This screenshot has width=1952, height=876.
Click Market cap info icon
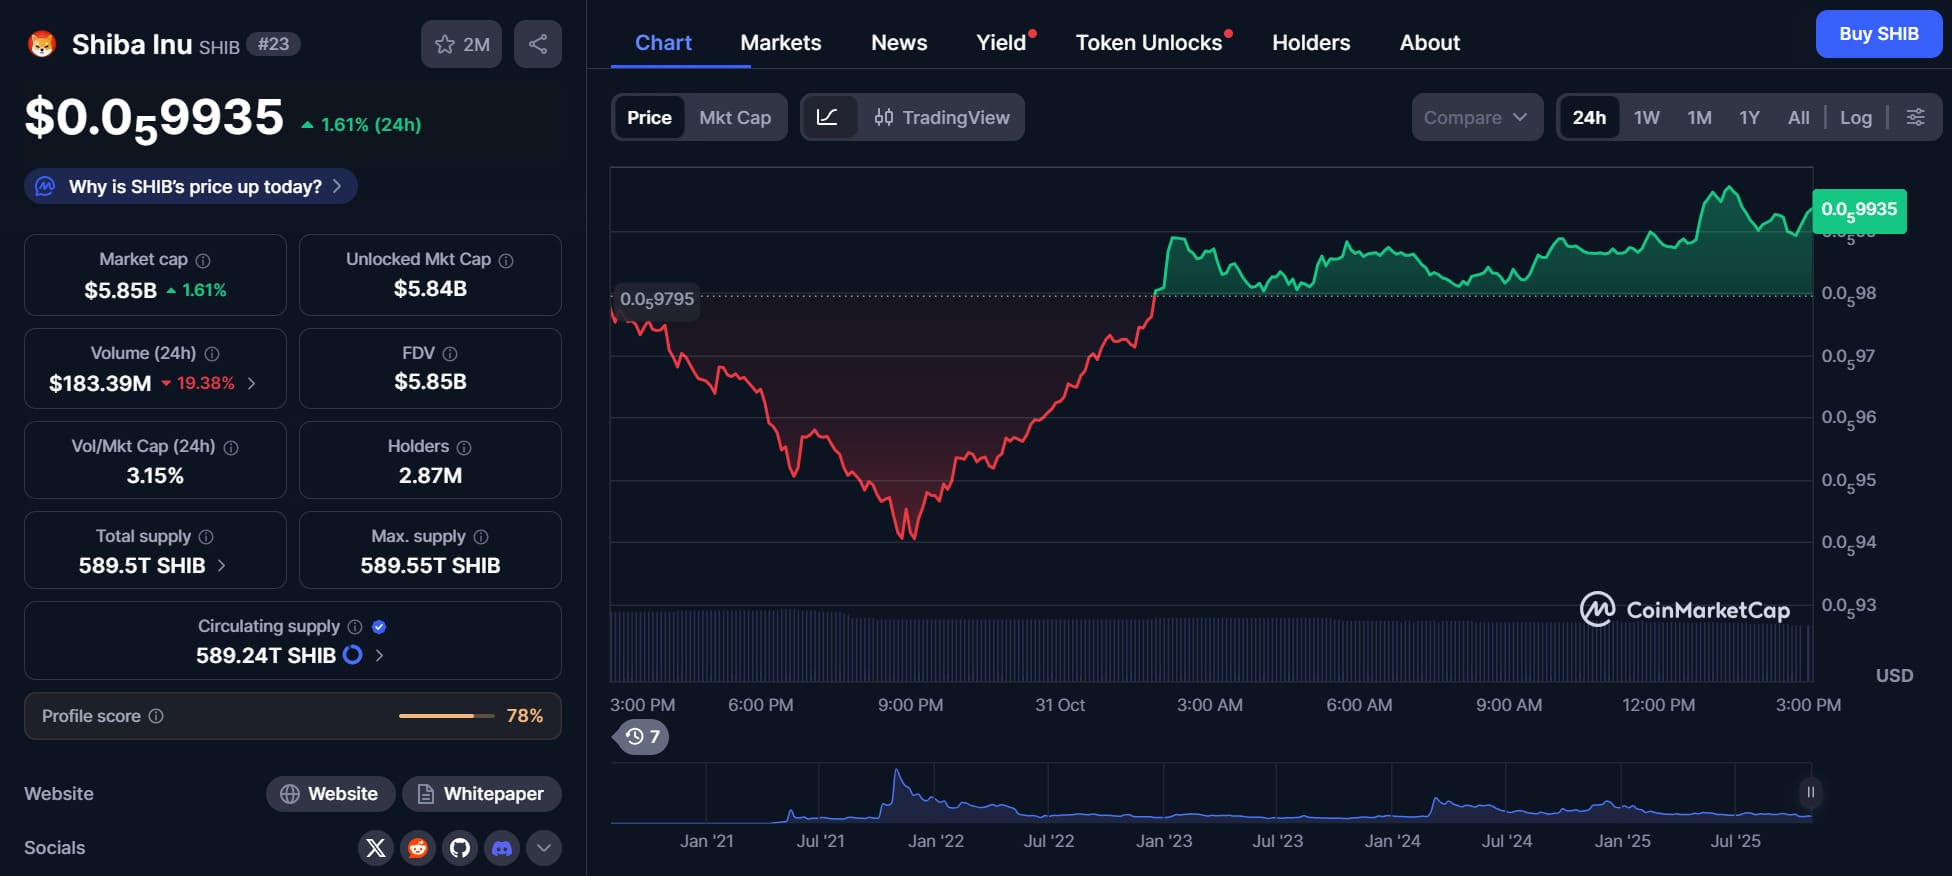pos(203,260)
